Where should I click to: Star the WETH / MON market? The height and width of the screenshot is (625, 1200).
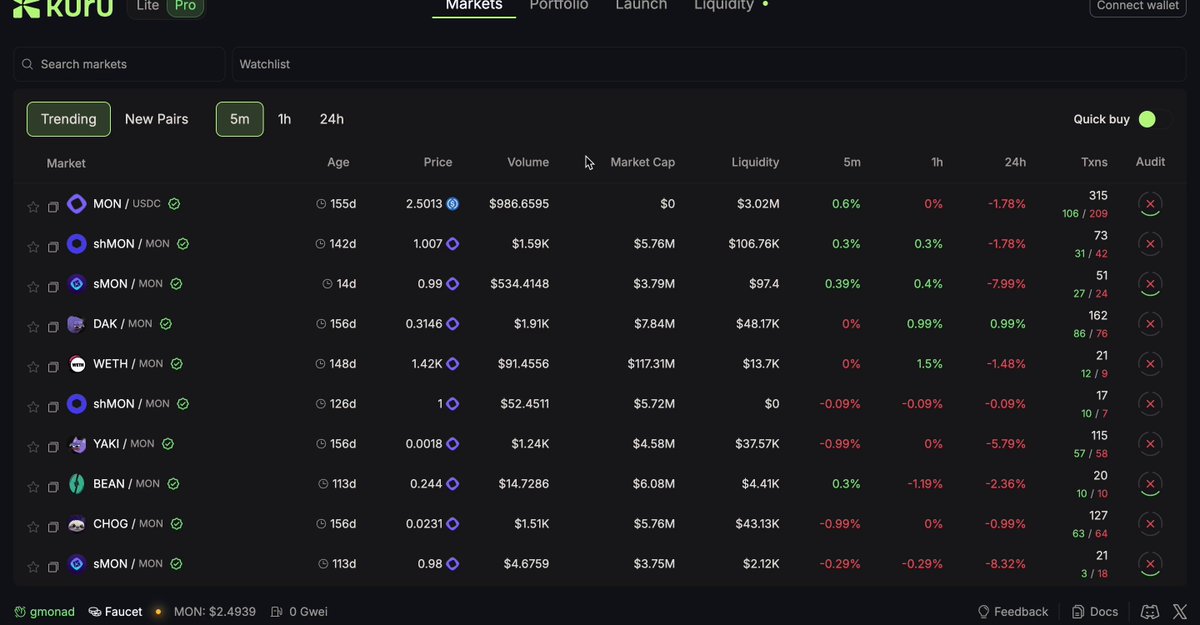point(33,365)
